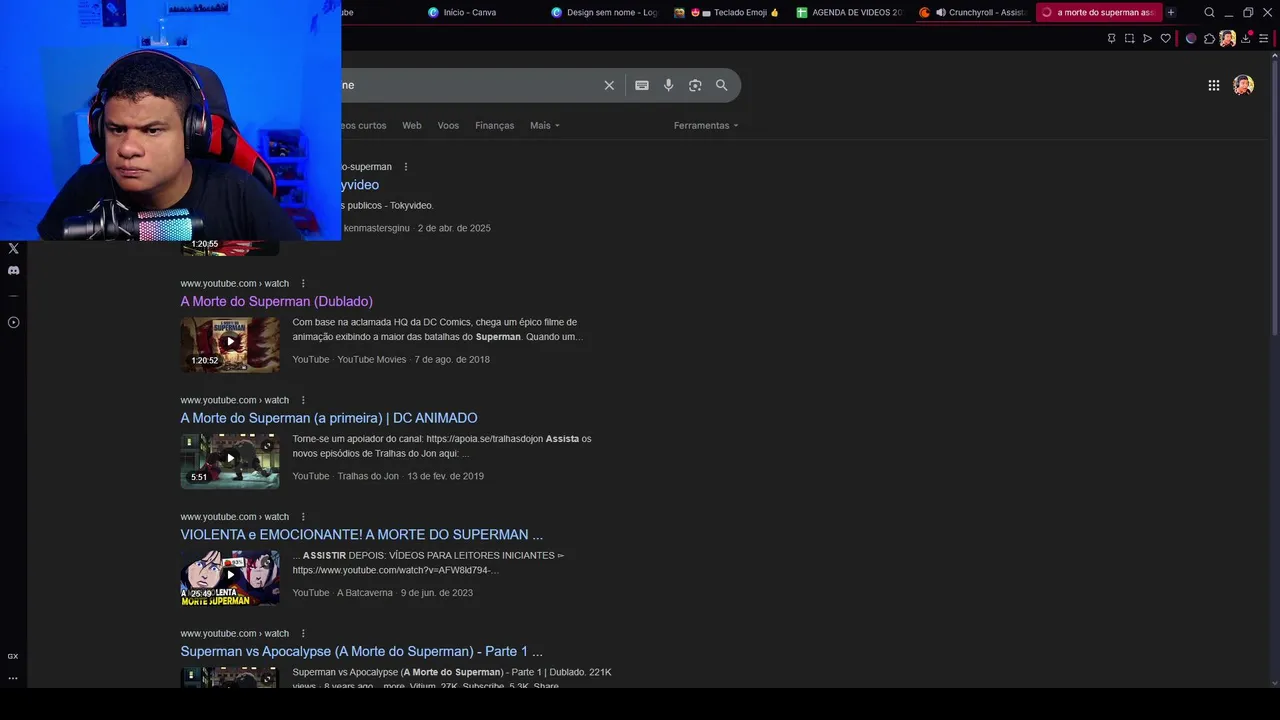The height and width of the screenshot is (720, 1280).
Task: Open the sidebar three-dots setup menu
Action: [13, 678]
